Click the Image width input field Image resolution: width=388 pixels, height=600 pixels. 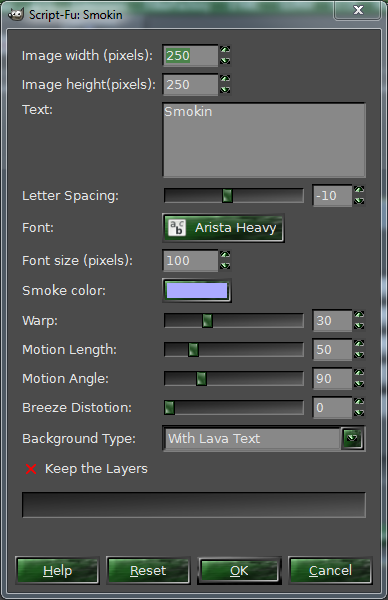click(x=190, y=56)
